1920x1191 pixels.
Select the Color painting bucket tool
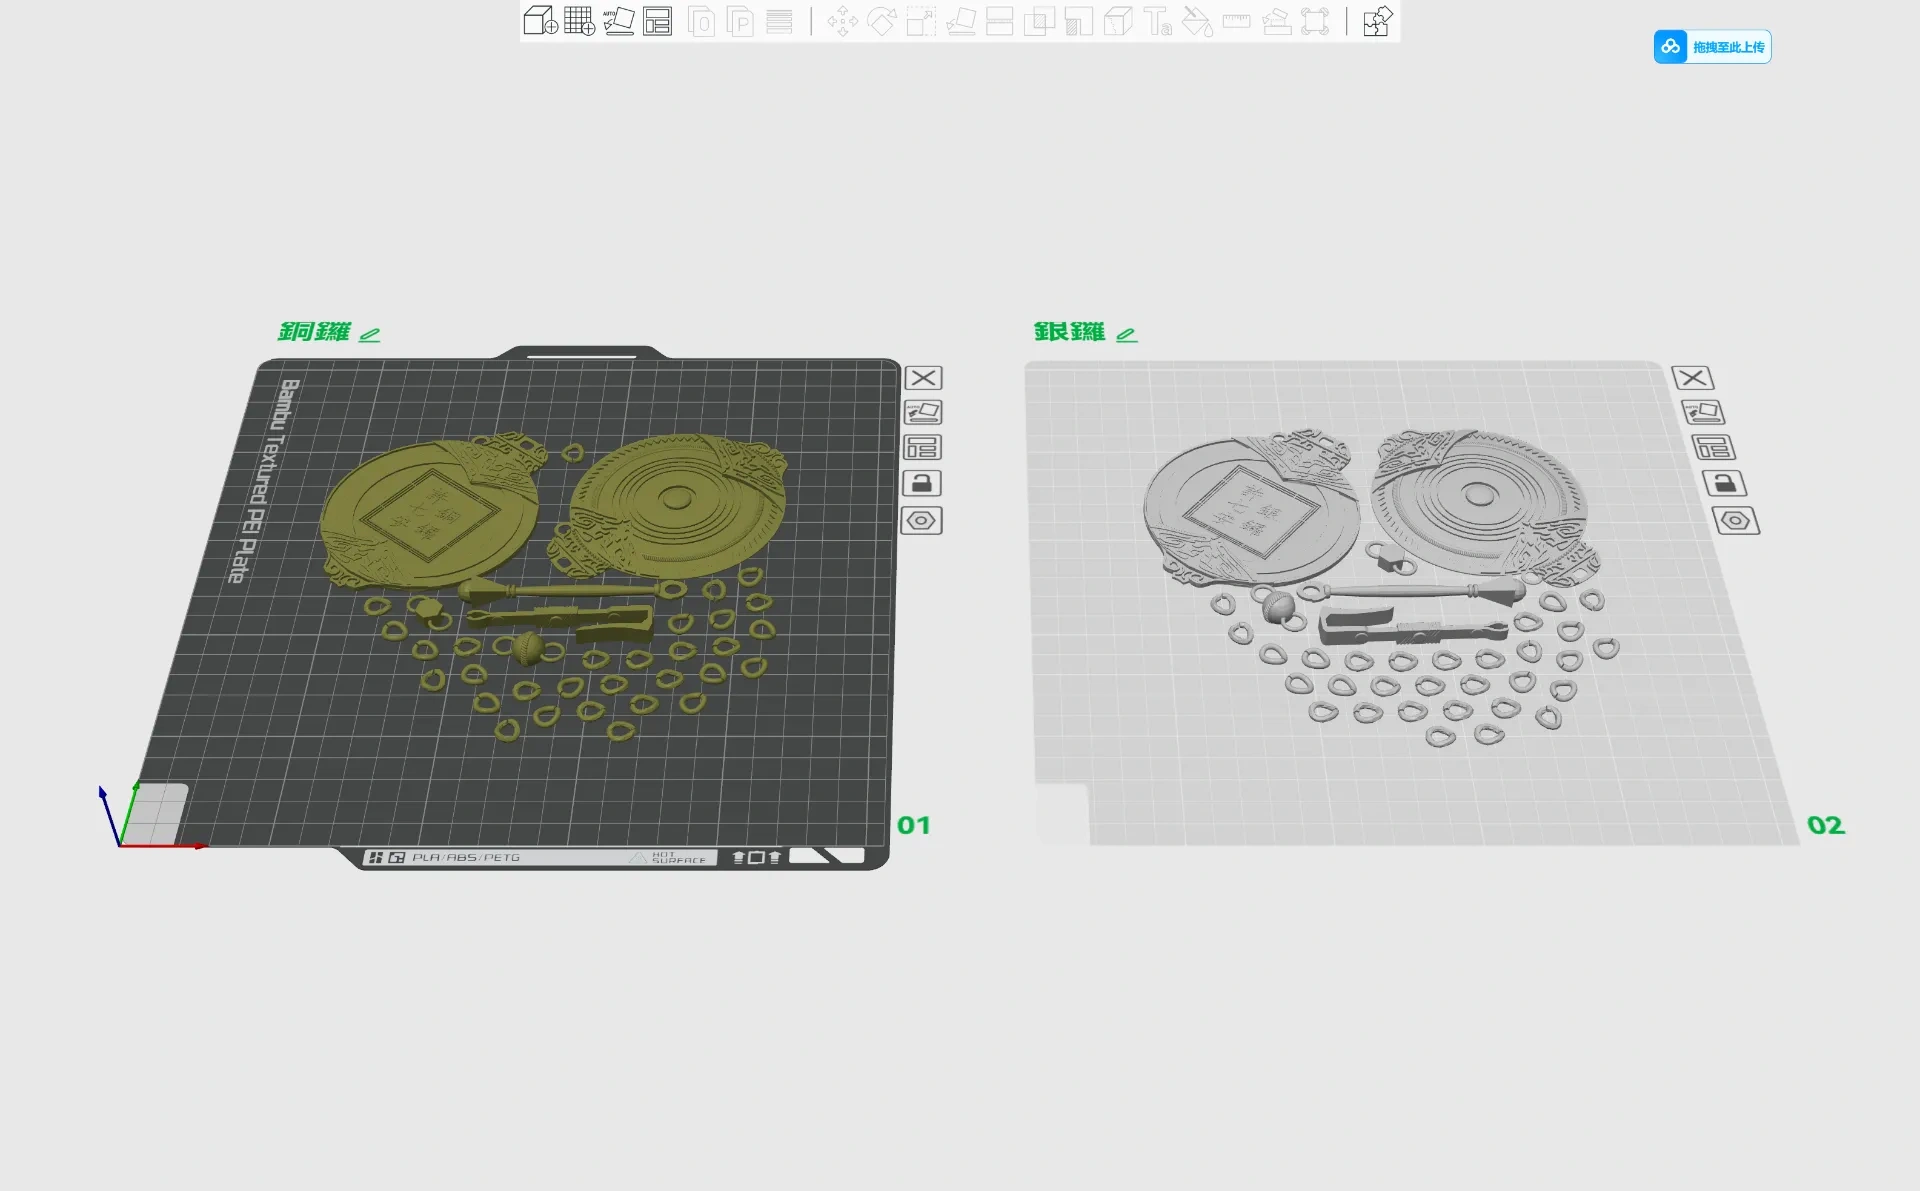pyautogui.click(x=1197, y=21)
